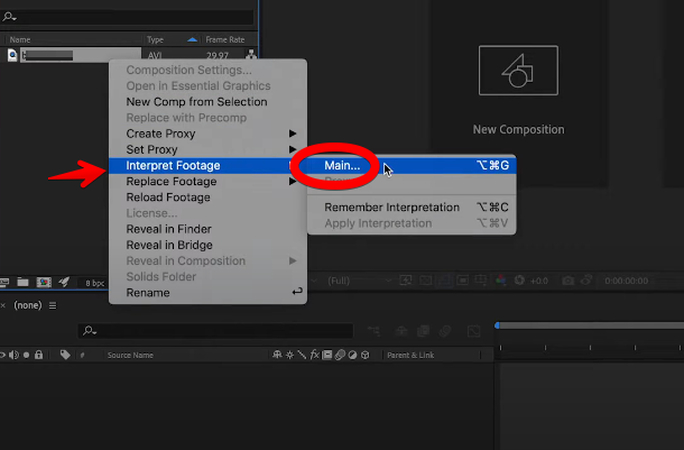Choose Reload Footage
Image resolution: width=684 pixels, height=450 pixels.
coord(208,197)
